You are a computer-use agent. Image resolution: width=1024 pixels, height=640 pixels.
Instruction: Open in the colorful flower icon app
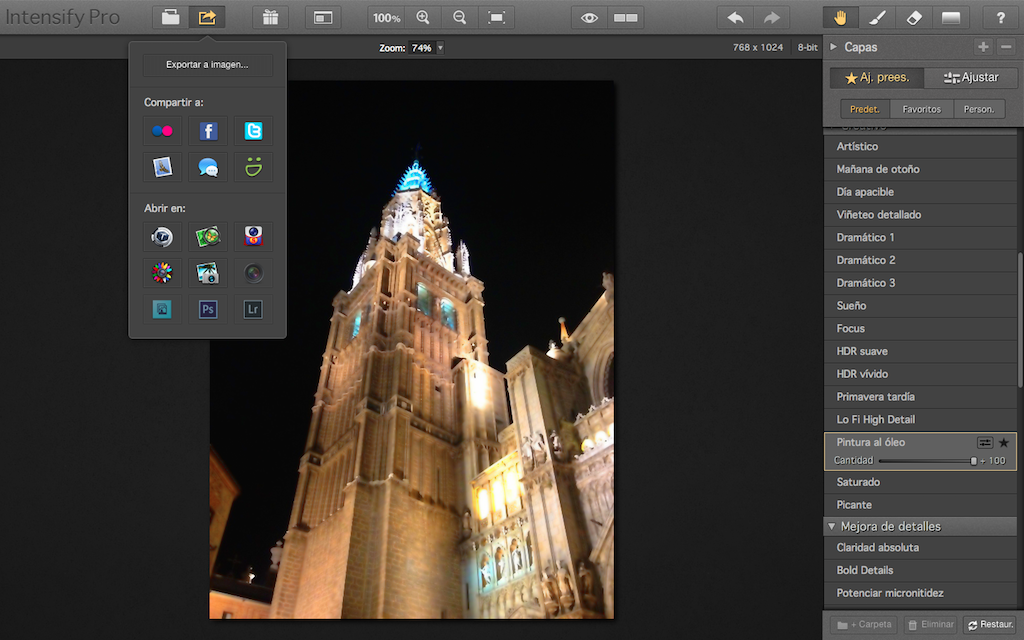[x=162, y=272]
